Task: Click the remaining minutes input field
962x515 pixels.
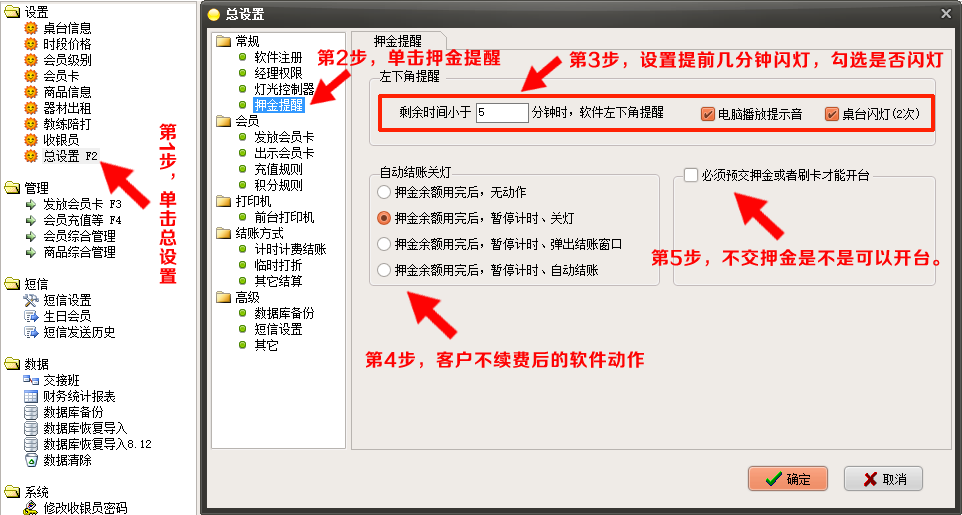Action: pos(502,113)
